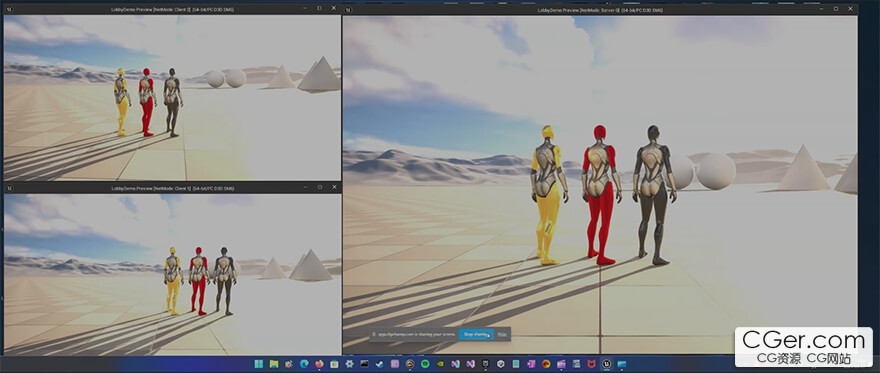
Task: Open Firefox from the taskbar
Action: [319, 363]
